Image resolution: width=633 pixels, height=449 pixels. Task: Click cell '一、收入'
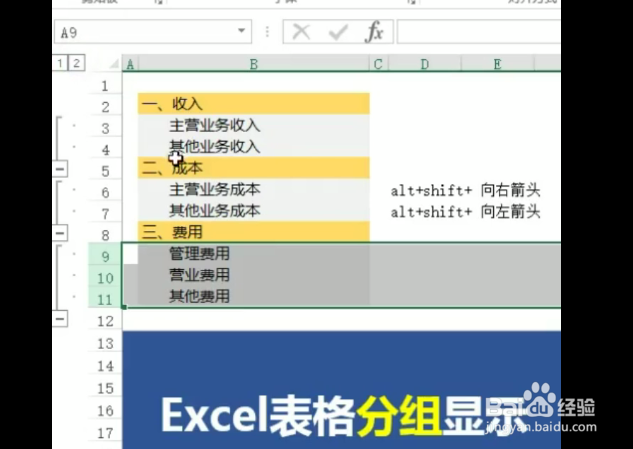point(254,104)
